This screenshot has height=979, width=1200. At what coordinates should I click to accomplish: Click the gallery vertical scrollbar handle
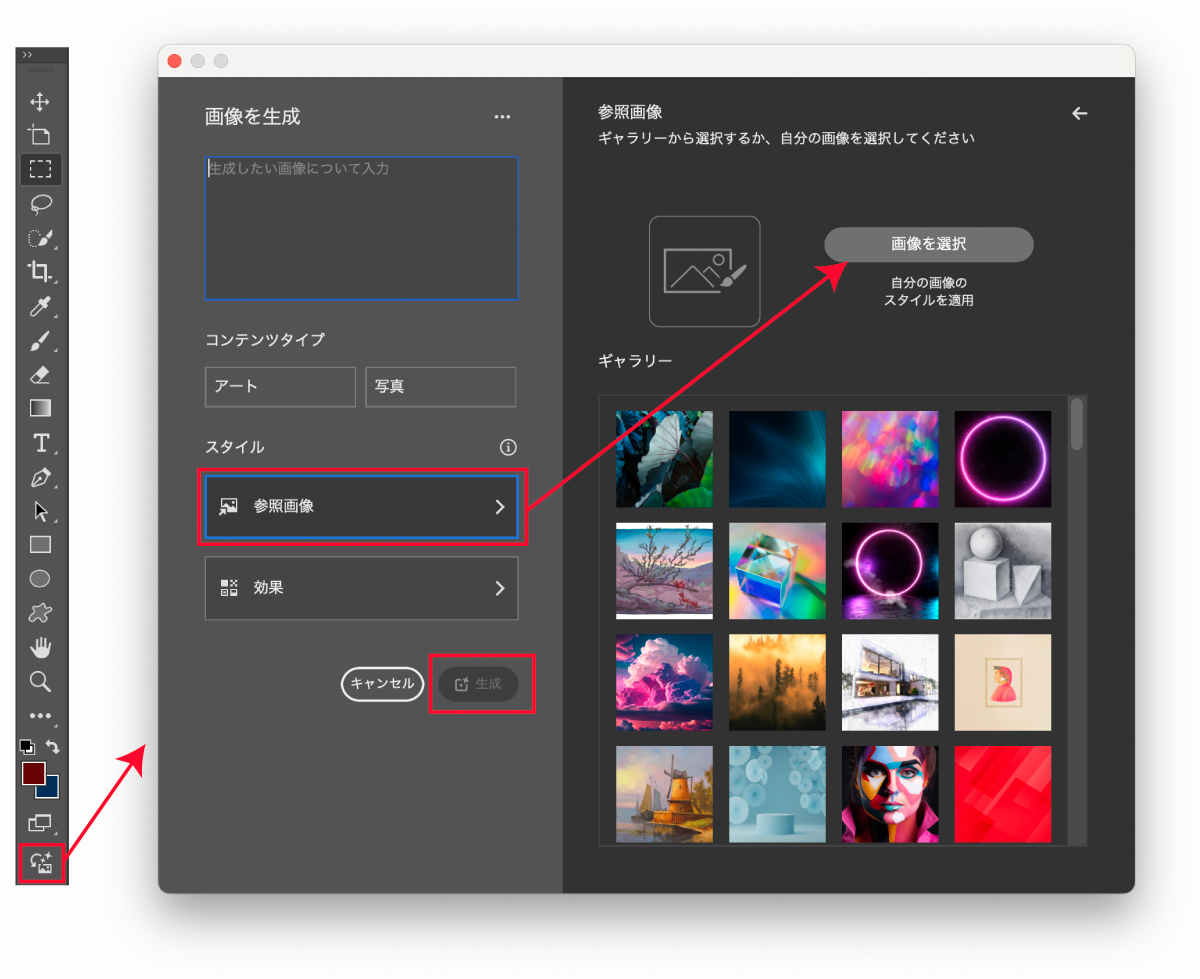click(x=1077, y=424)
